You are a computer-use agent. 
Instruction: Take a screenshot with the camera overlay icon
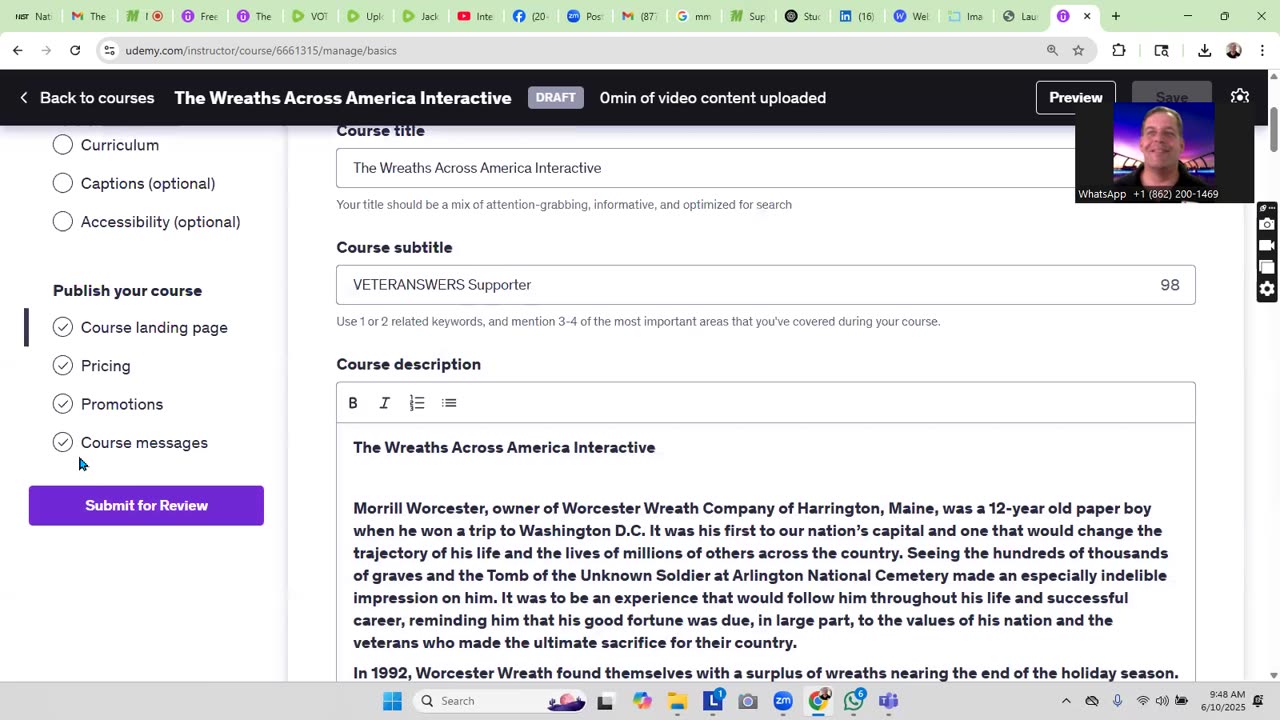[1267, 224]
